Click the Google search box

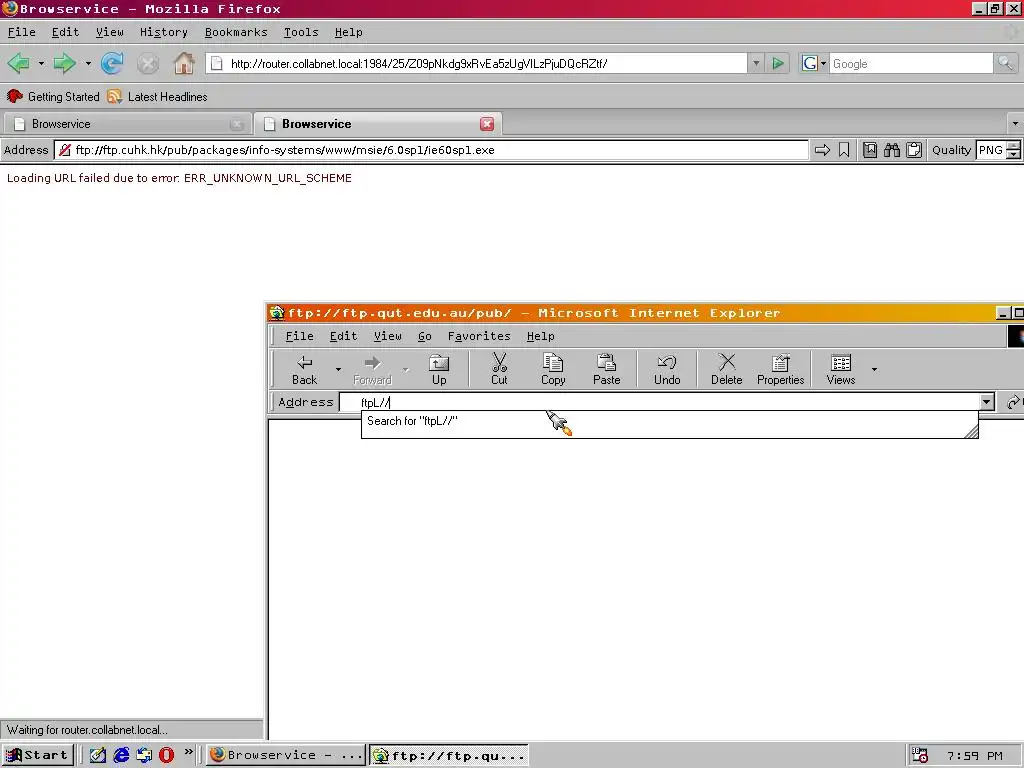click(x=911, y=63)
